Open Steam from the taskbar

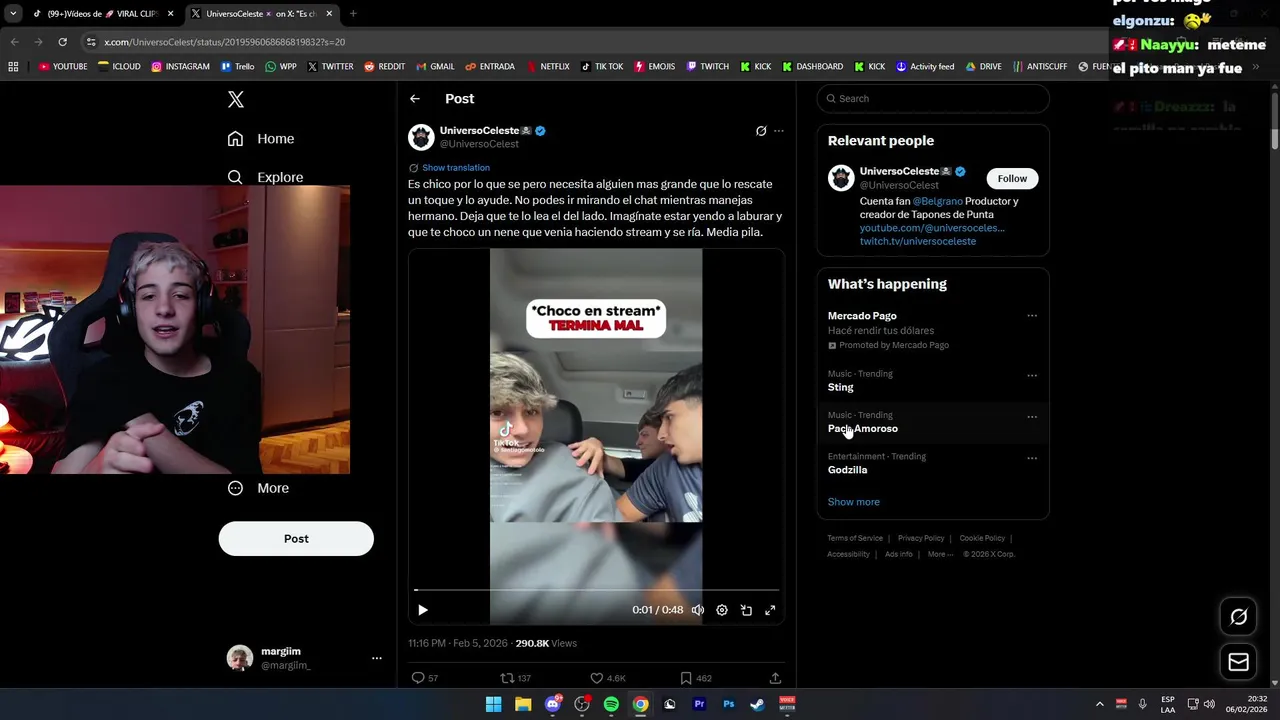click(x=757, y=704)
